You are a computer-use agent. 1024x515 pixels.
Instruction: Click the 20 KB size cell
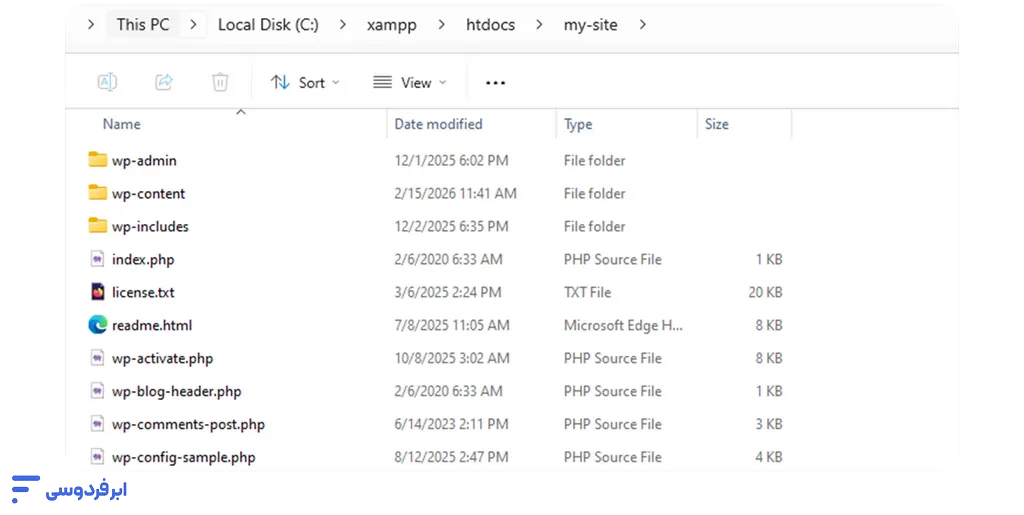(765, 292)
